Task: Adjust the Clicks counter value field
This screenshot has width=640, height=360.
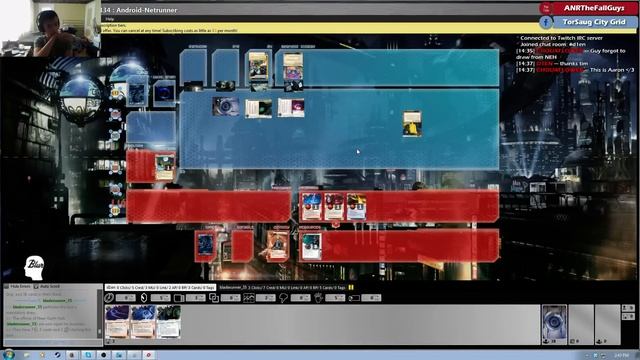Action: point(125,298)
